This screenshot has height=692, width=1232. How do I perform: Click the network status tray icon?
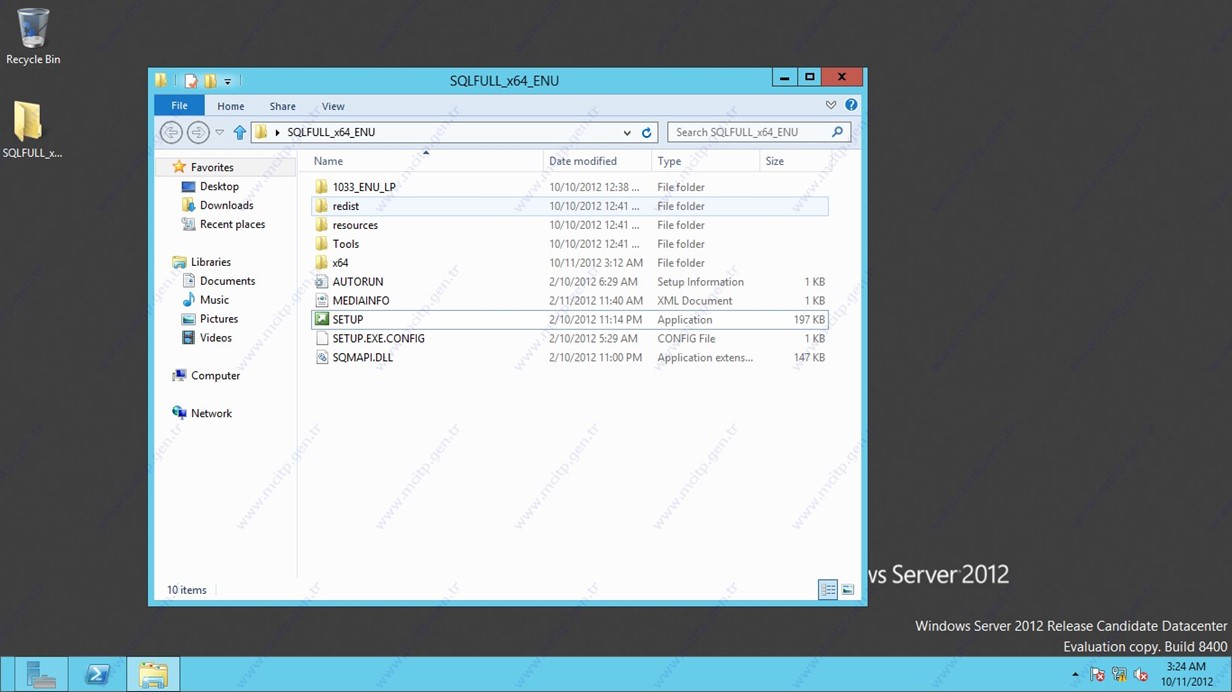click(1119, 675)
